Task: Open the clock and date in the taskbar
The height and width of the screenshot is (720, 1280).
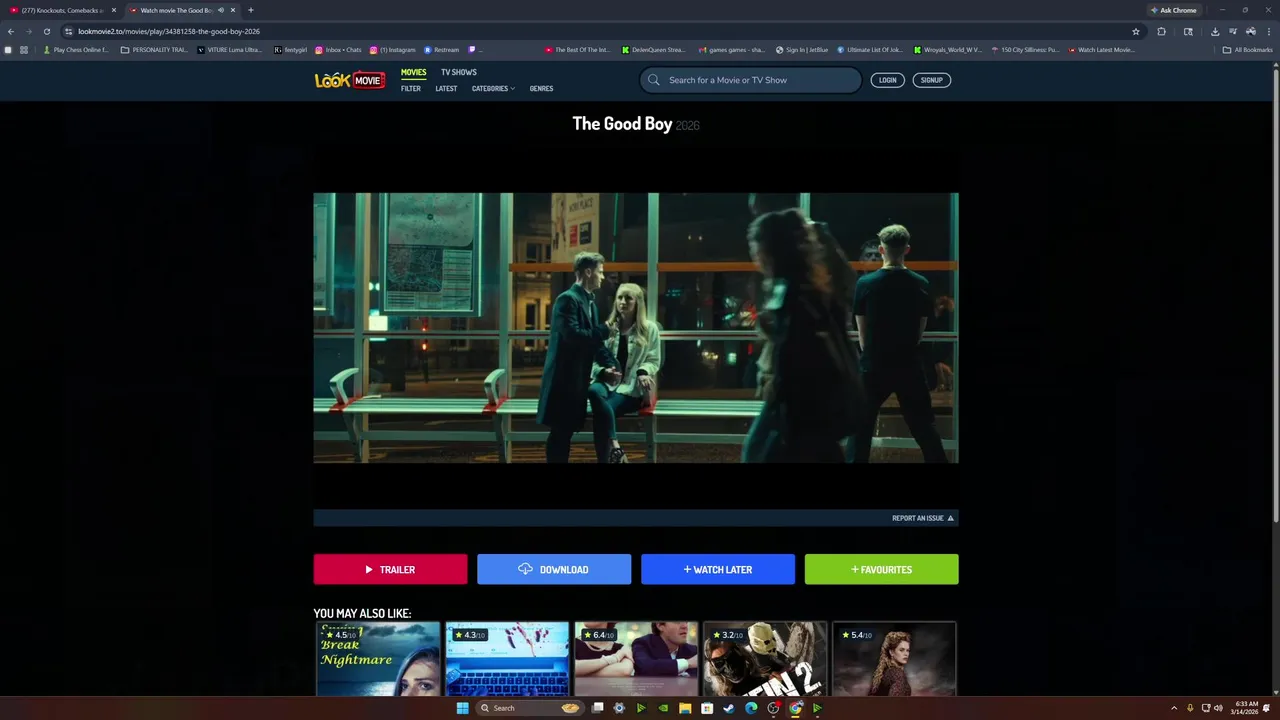Action: pos(1245,708)
